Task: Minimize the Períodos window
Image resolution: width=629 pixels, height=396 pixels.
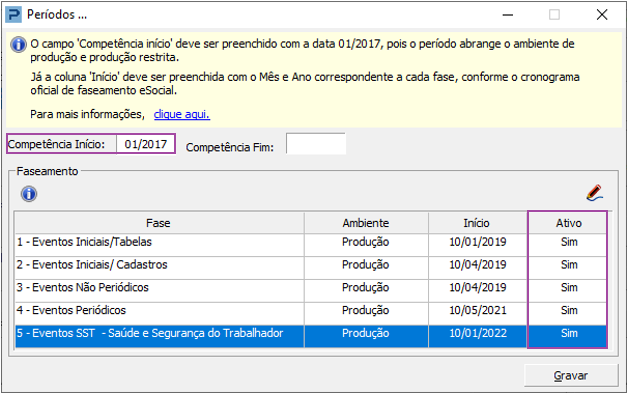Action: 508,15
